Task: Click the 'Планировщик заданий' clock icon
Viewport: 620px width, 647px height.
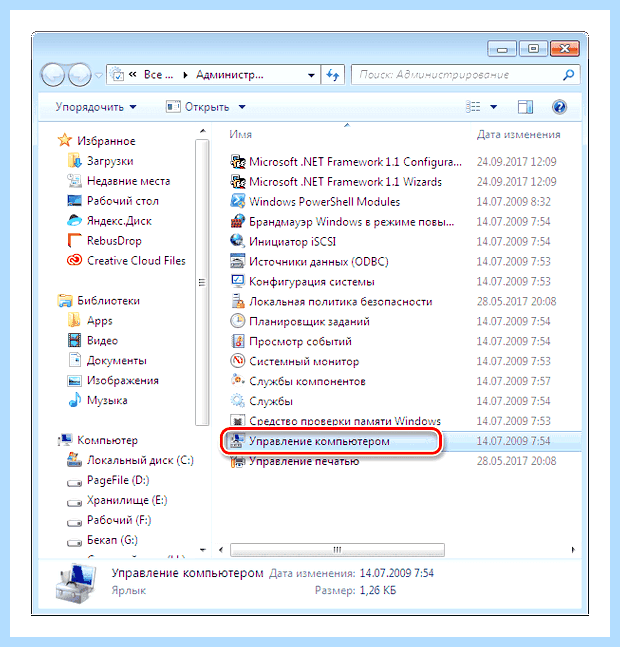Action: [238, 321]
